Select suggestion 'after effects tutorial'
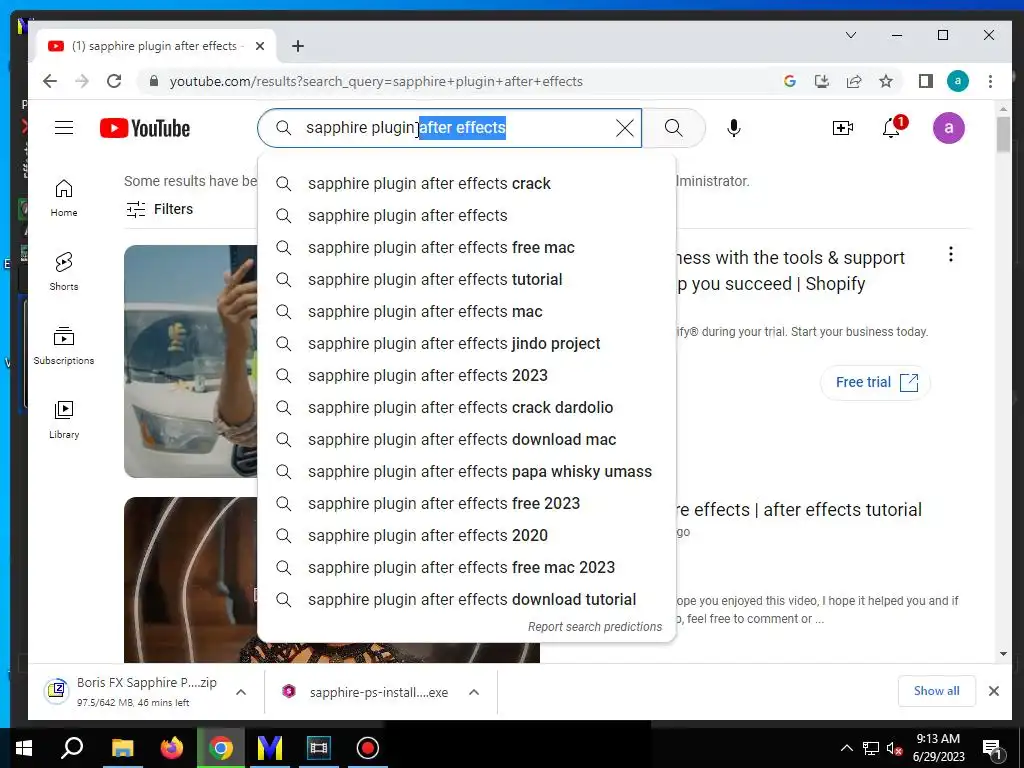Screen dimensions: 1024x768 click(x=466, y=280)
